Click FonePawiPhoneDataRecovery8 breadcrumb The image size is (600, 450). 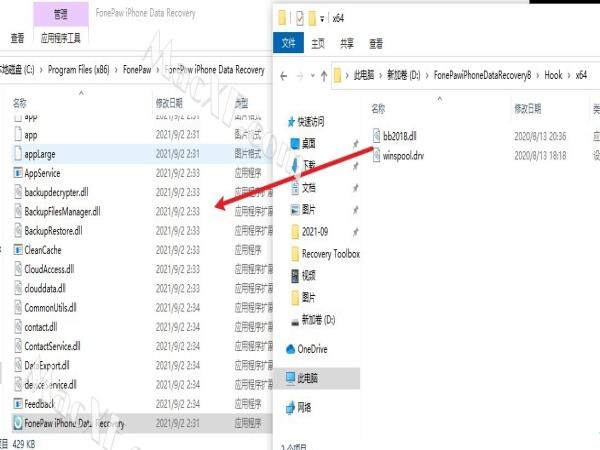[x=482, y=75]
